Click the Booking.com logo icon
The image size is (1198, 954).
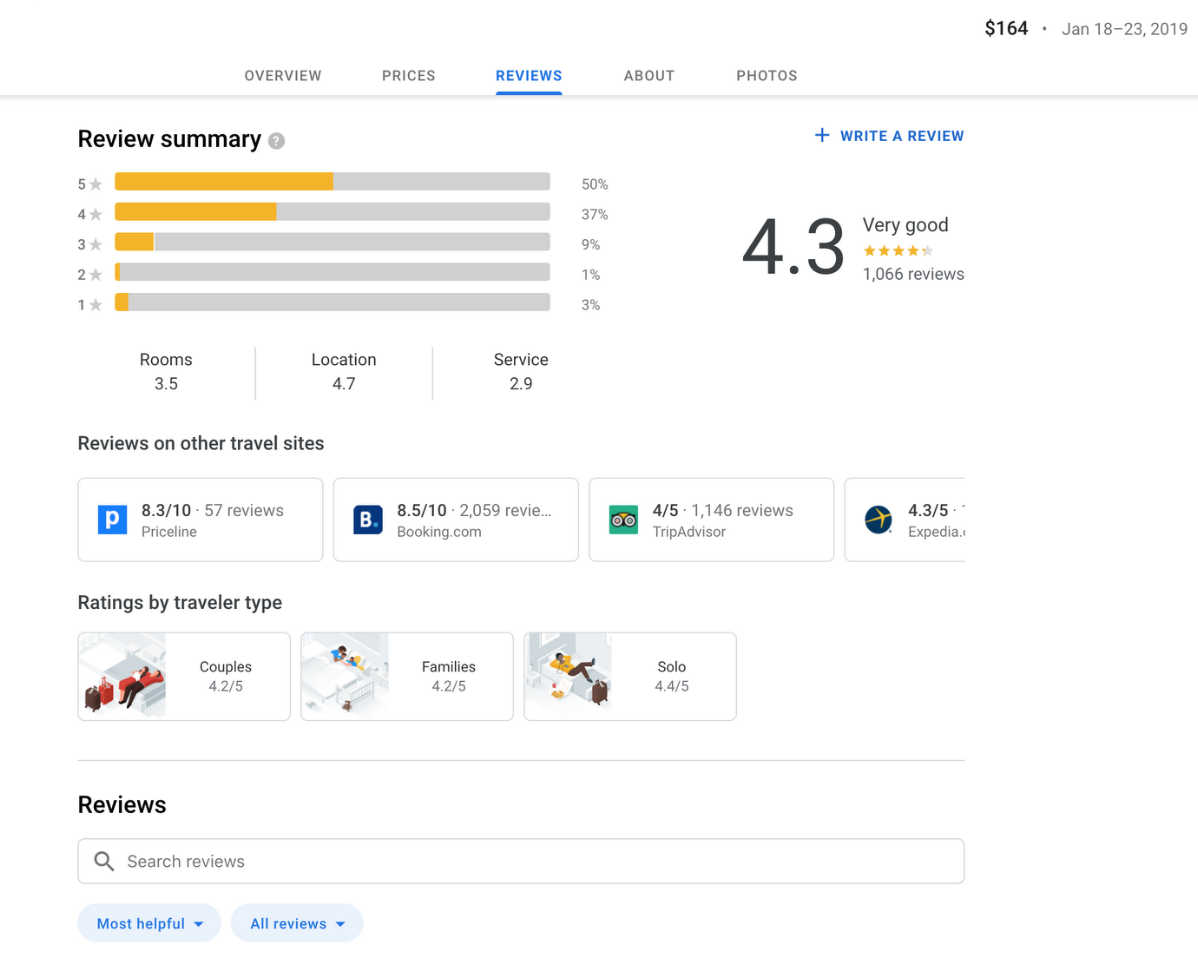click(368, 520)
